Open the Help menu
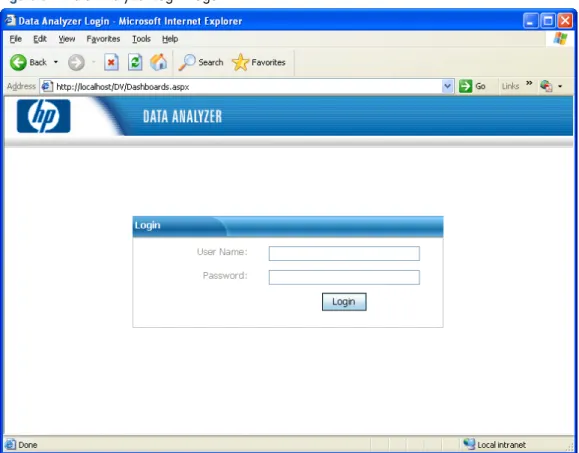This screenshot has height=453, width=579. 170,39
